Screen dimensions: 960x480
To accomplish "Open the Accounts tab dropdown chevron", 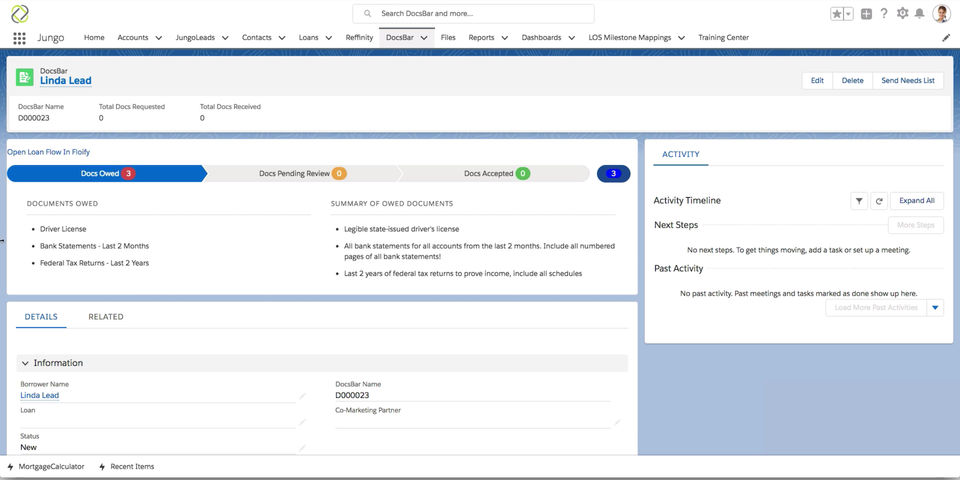I will click(159, 38).
